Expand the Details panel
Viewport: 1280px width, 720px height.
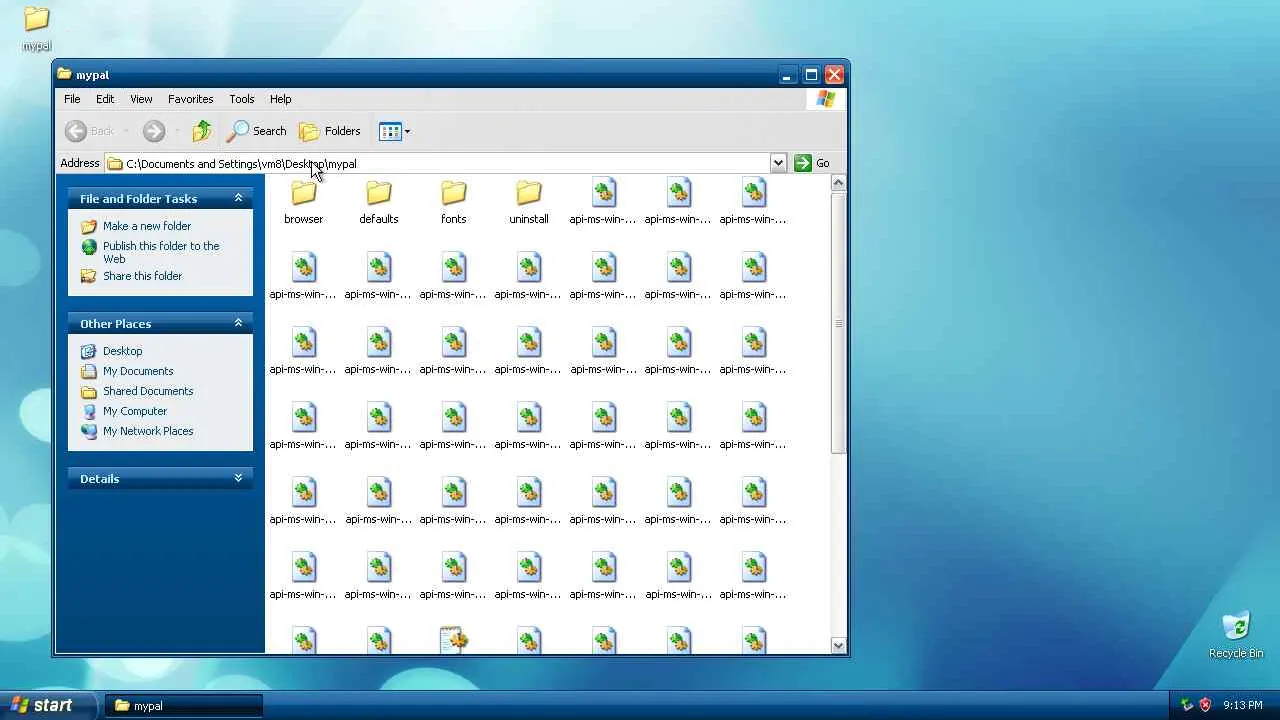[238, 478]
